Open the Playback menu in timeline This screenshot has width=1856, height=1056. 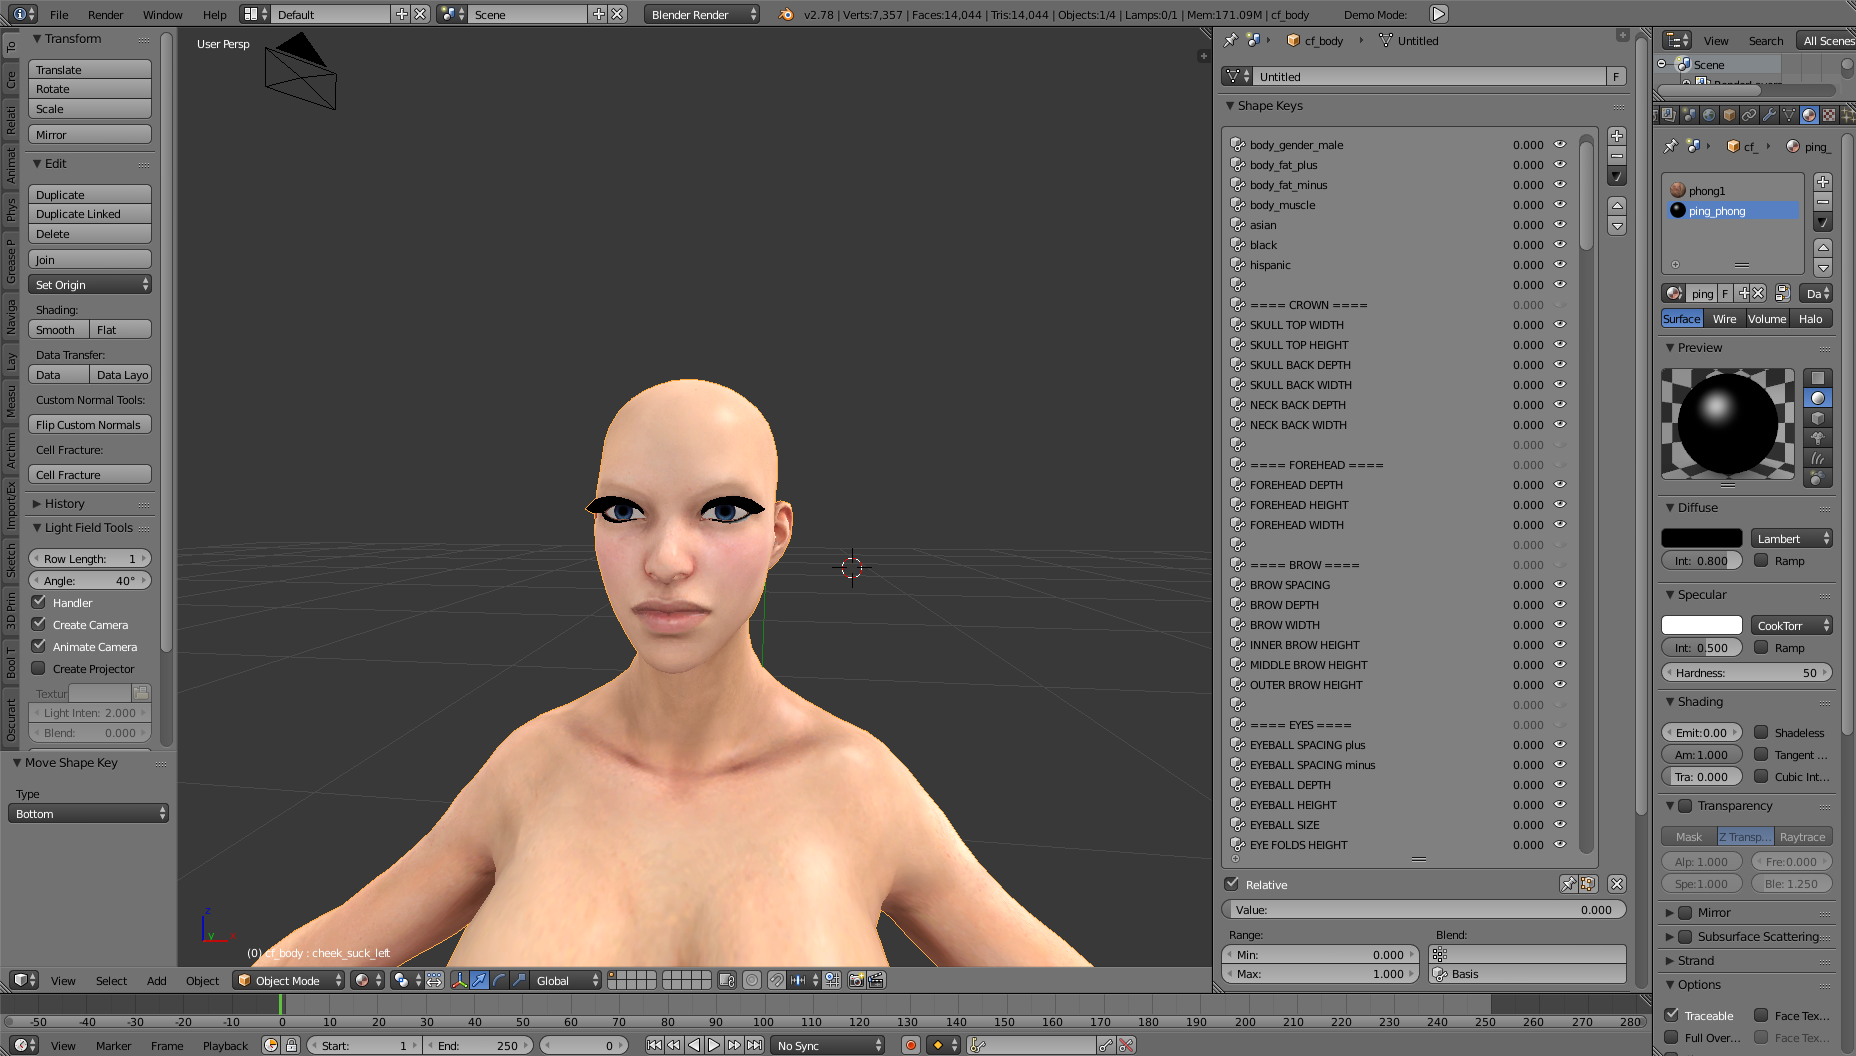tap(225, 1045)
